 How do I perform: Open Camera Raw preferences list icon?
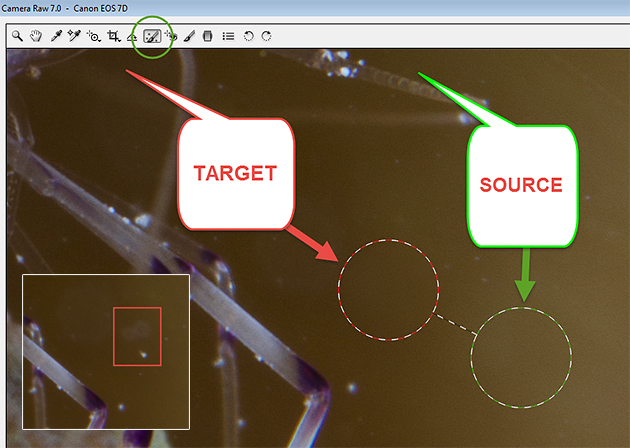(x=228, y=37)
